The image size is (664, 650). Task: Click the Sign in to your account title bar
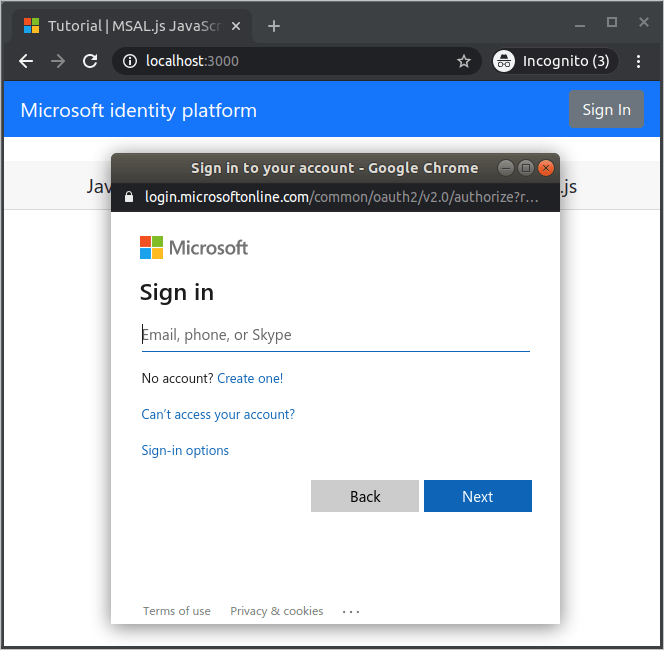(335, 168)
